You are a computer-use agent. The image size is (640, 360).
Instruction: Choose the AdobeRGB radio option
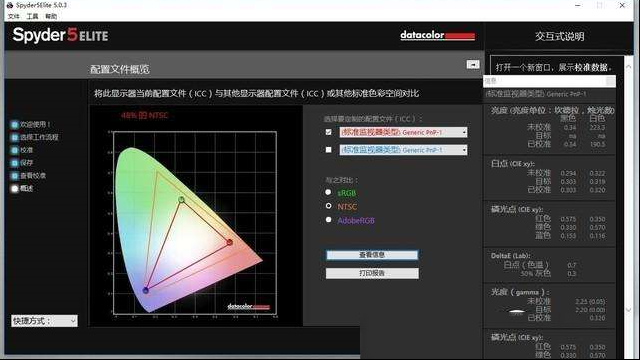pos(328,220)
